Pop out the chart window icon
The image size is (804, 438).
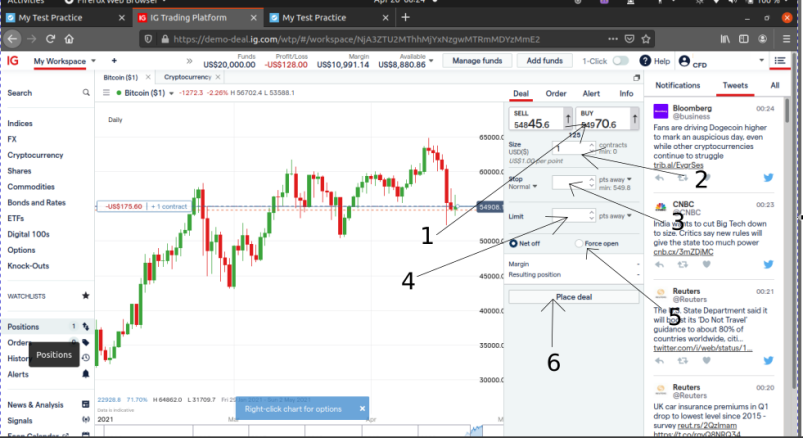[x=636, y=77]
